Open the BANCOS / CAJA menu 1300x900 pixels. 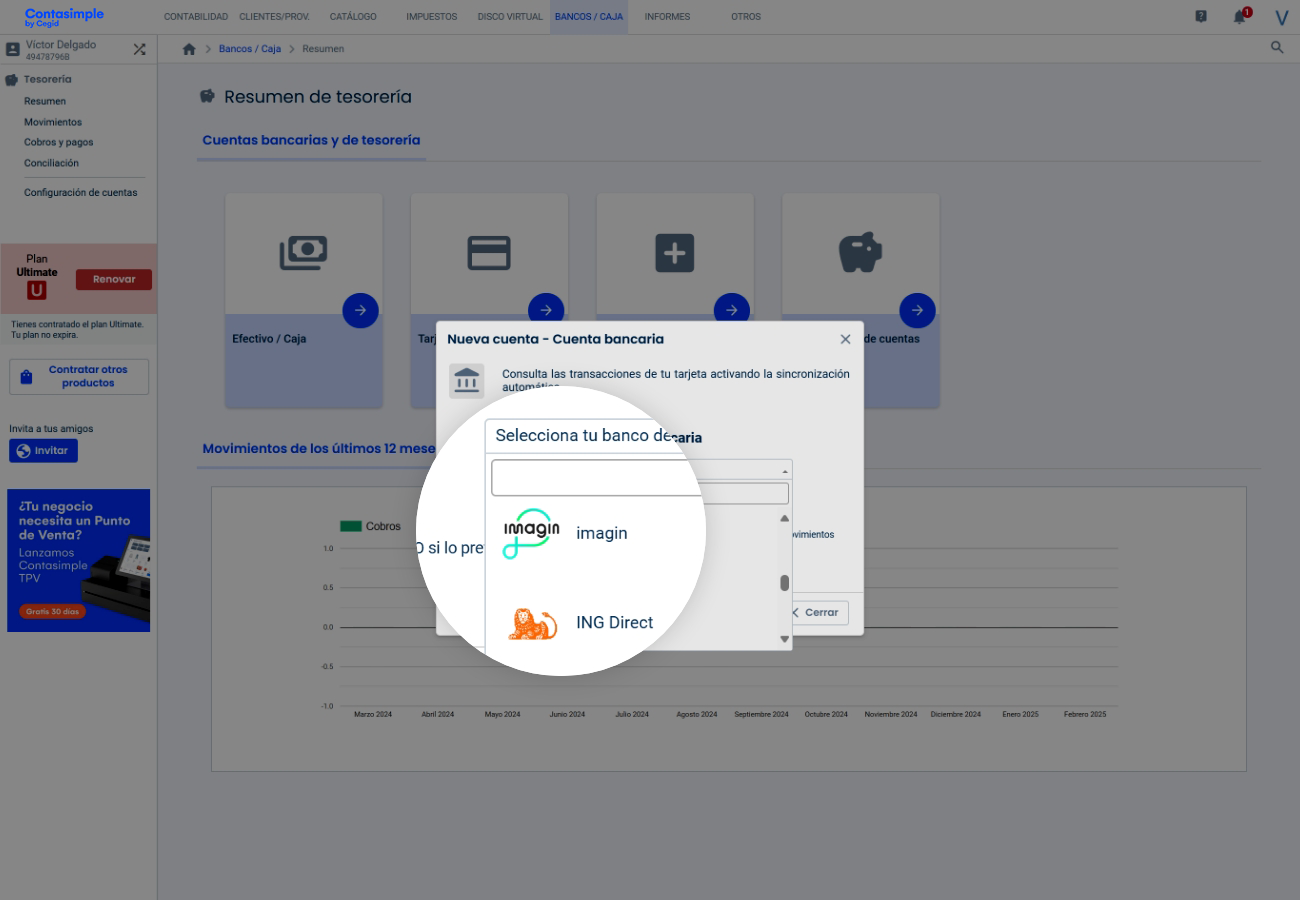tap(589, 17)
